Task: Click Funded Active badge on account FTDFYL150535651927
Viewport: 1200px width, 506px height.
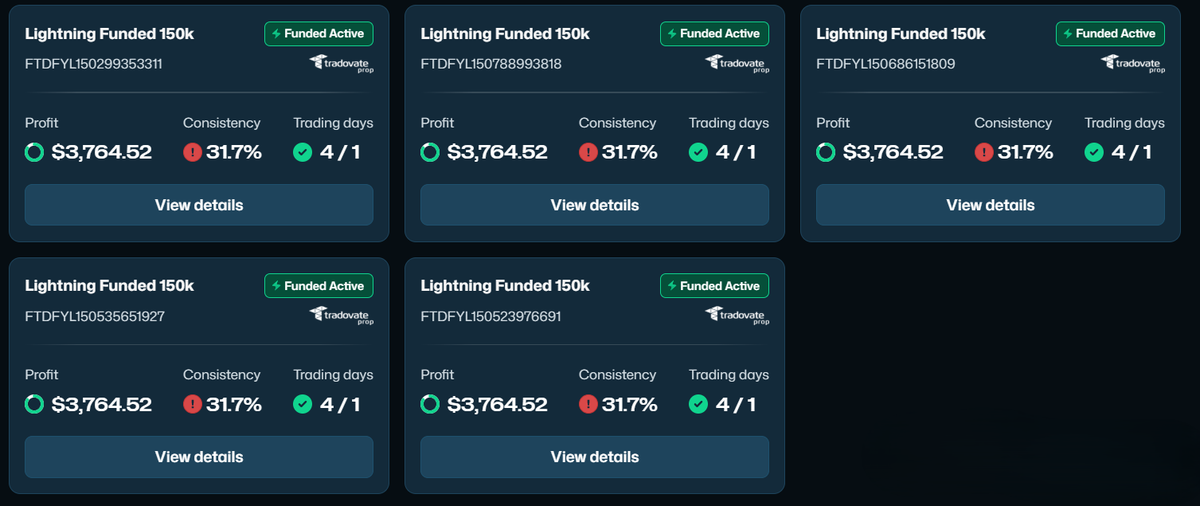Action: coord(319,285)
